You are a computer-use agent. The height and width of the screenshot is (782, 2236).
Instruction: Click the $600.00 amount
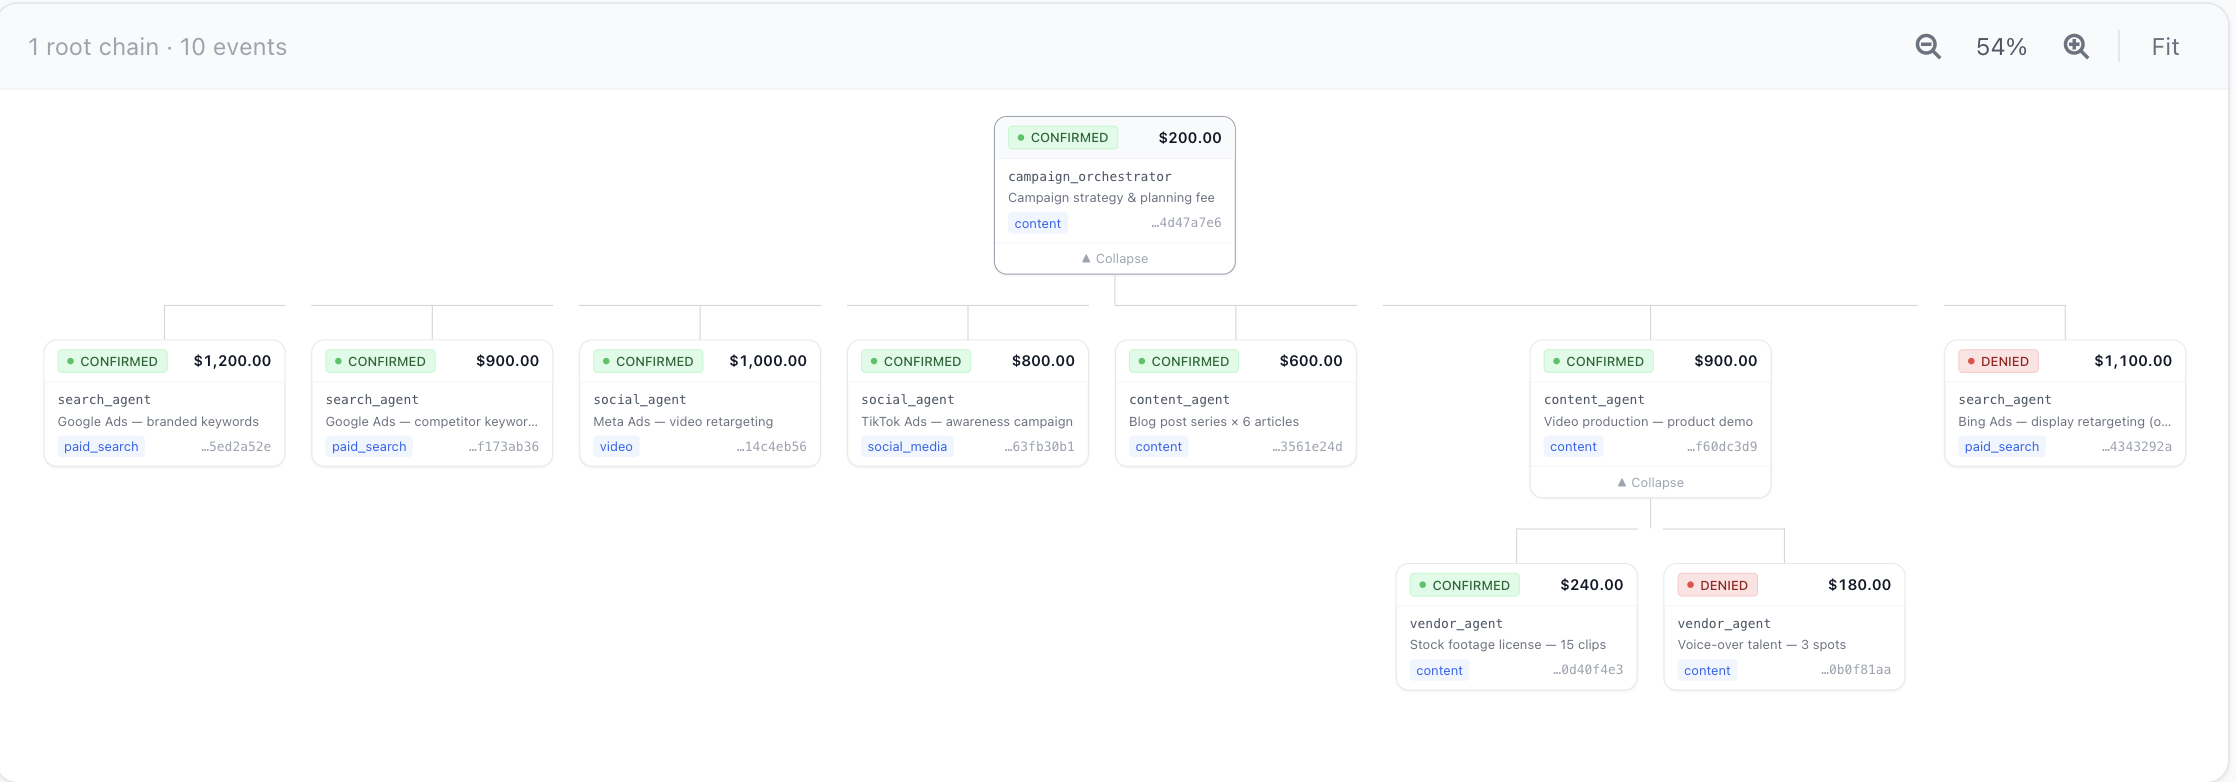(x=1311, y=361)
